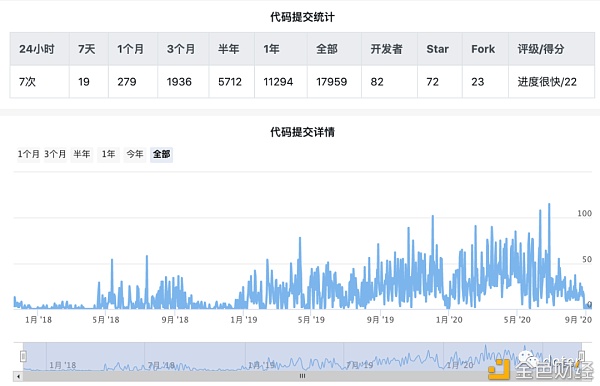Click the value 279 cell
Screen dimensions: 600x386
click(133, 82)
